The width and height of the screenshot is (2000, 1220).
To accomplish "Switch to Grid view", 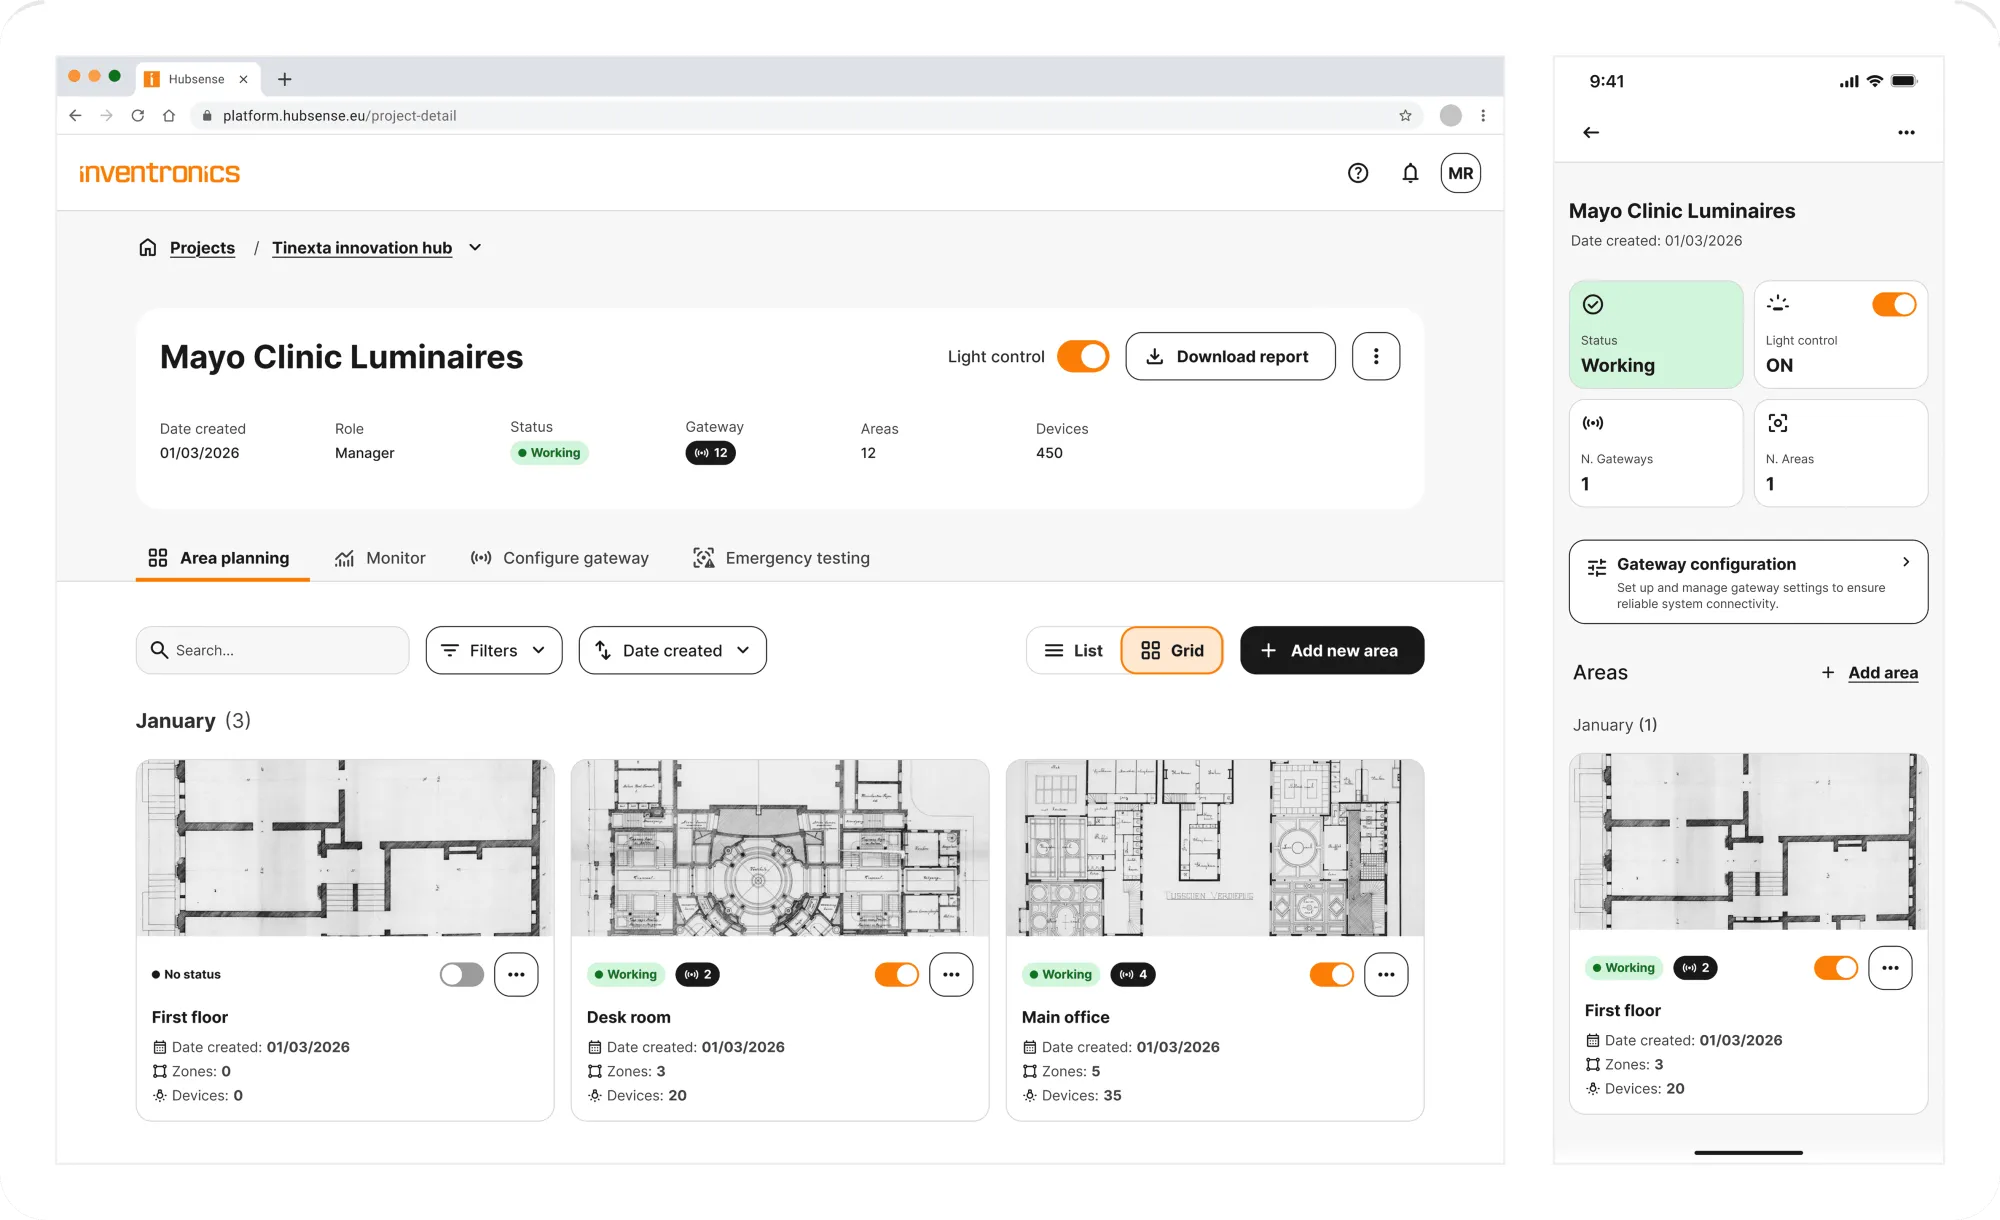I will 1172,650.
